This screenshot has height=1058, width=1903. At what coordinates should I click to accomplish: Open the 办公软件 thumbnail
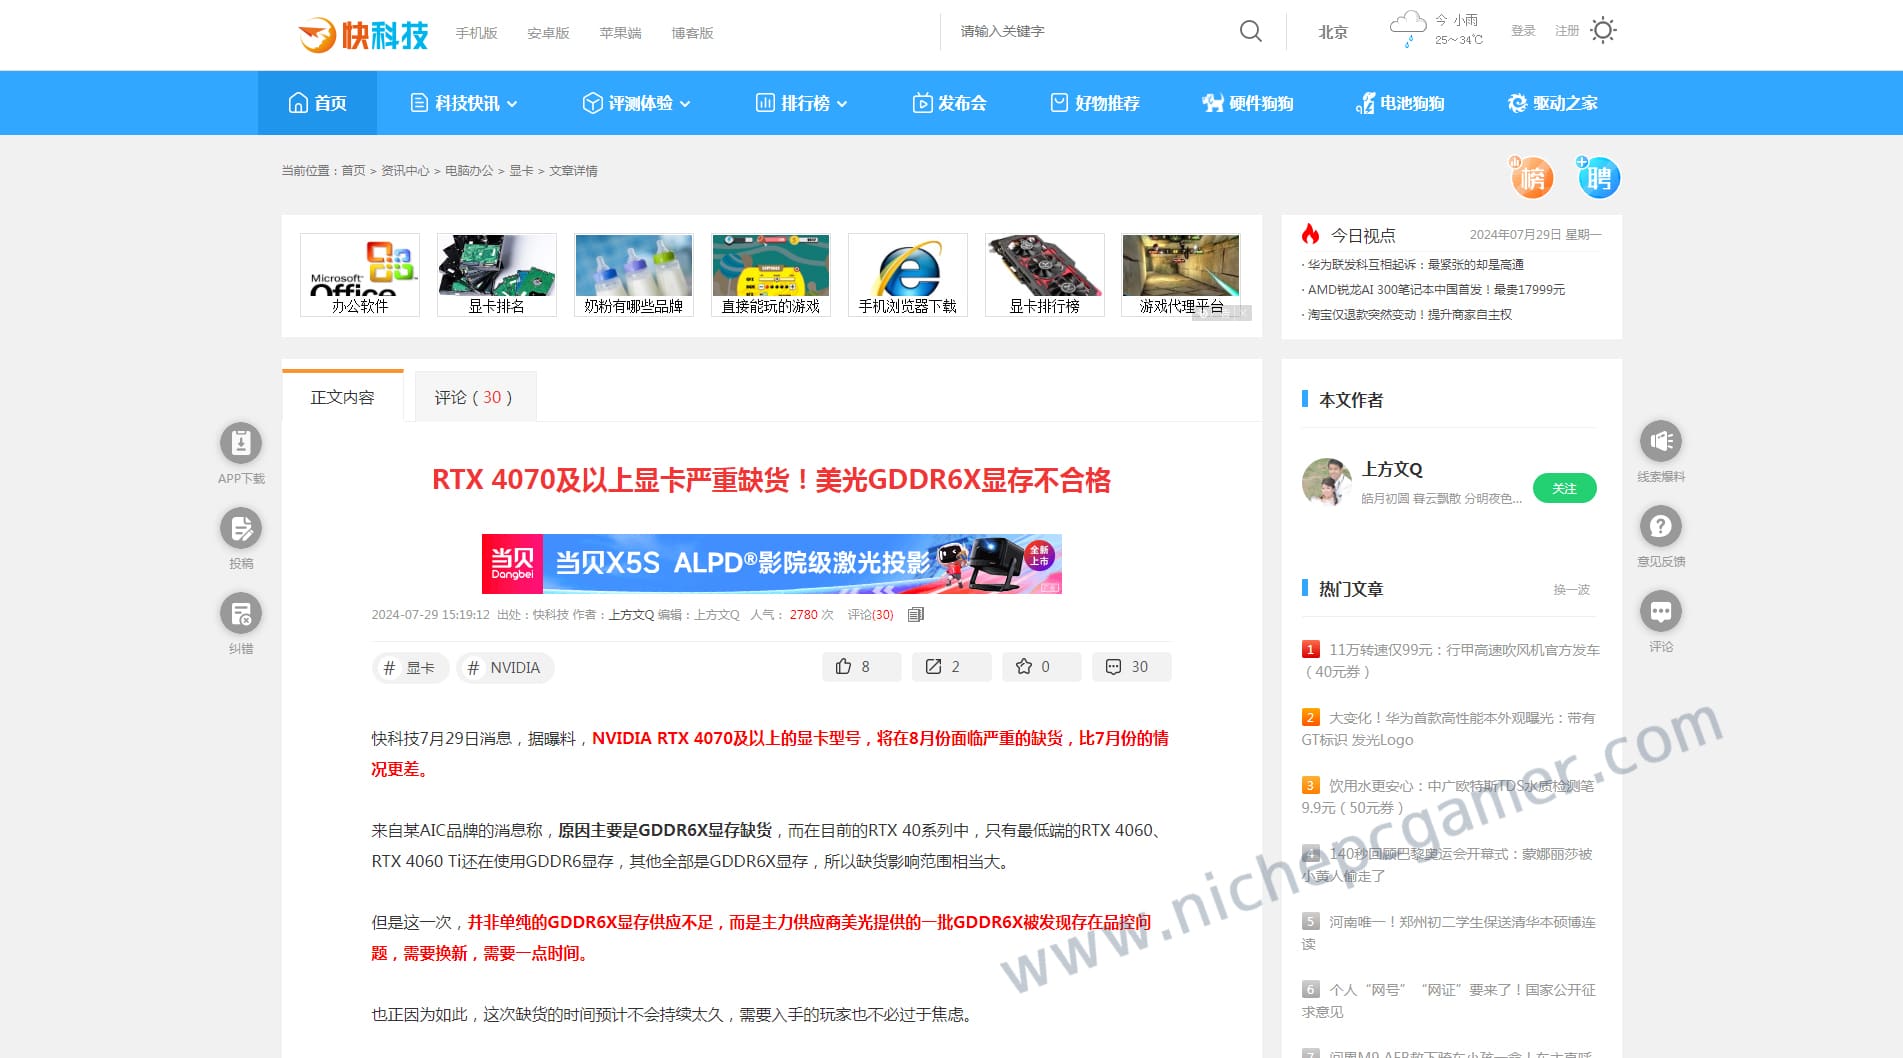click(360, 275)
